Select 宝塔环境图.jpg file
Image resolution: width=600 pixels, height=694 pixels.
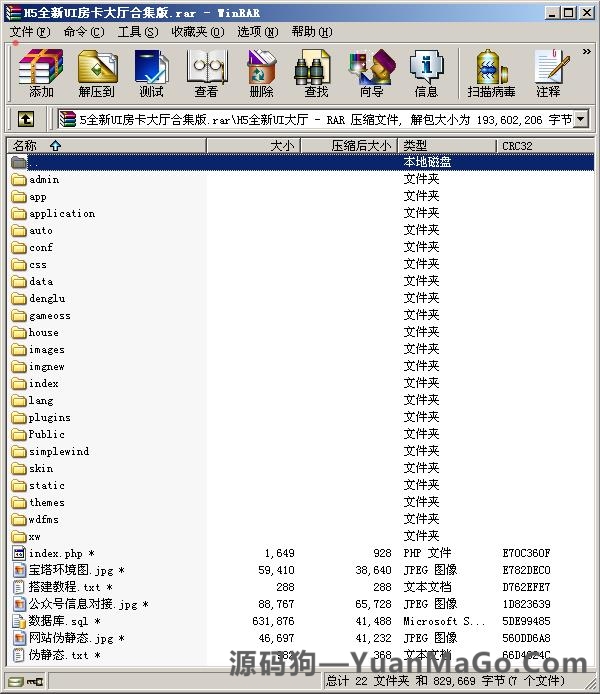[x=68, y=570]
